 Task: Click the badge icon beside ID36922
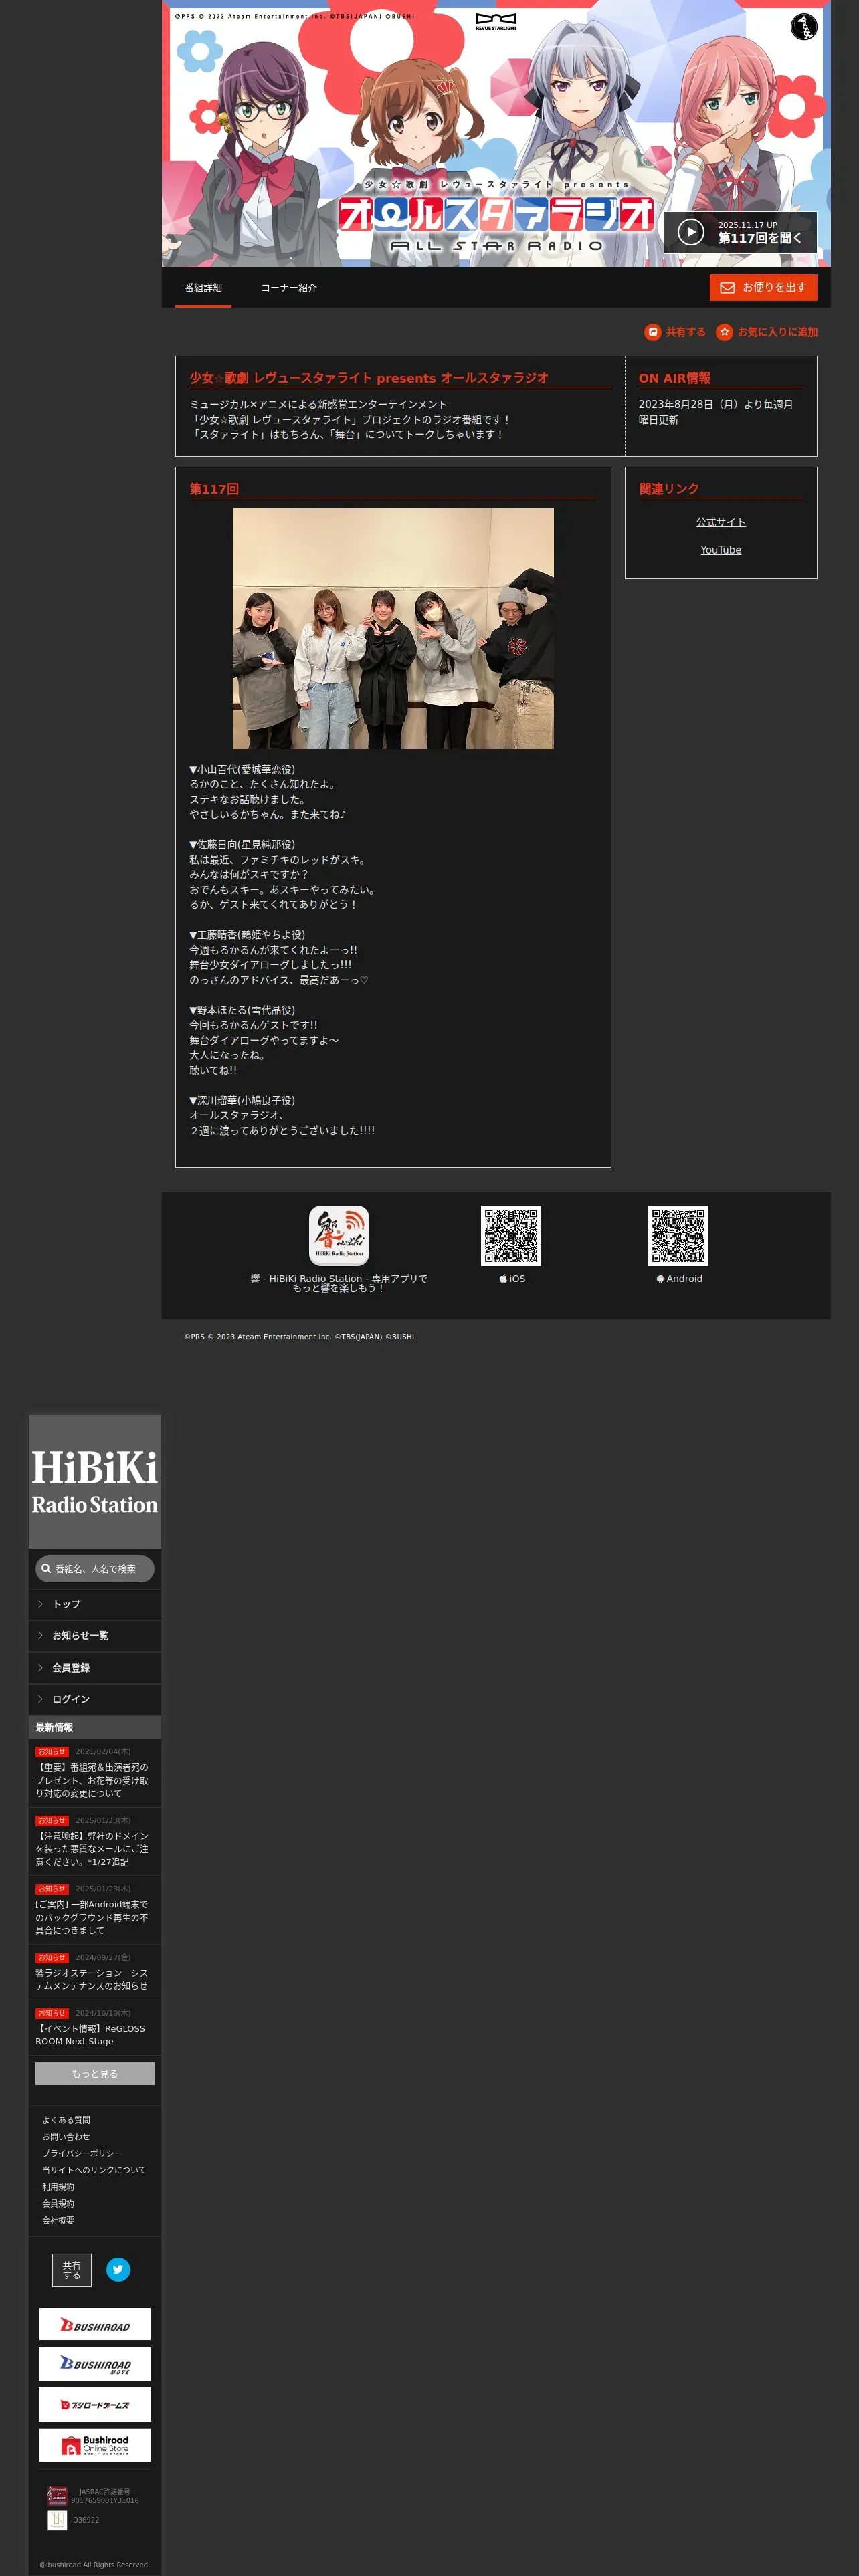click(57, 2520)
